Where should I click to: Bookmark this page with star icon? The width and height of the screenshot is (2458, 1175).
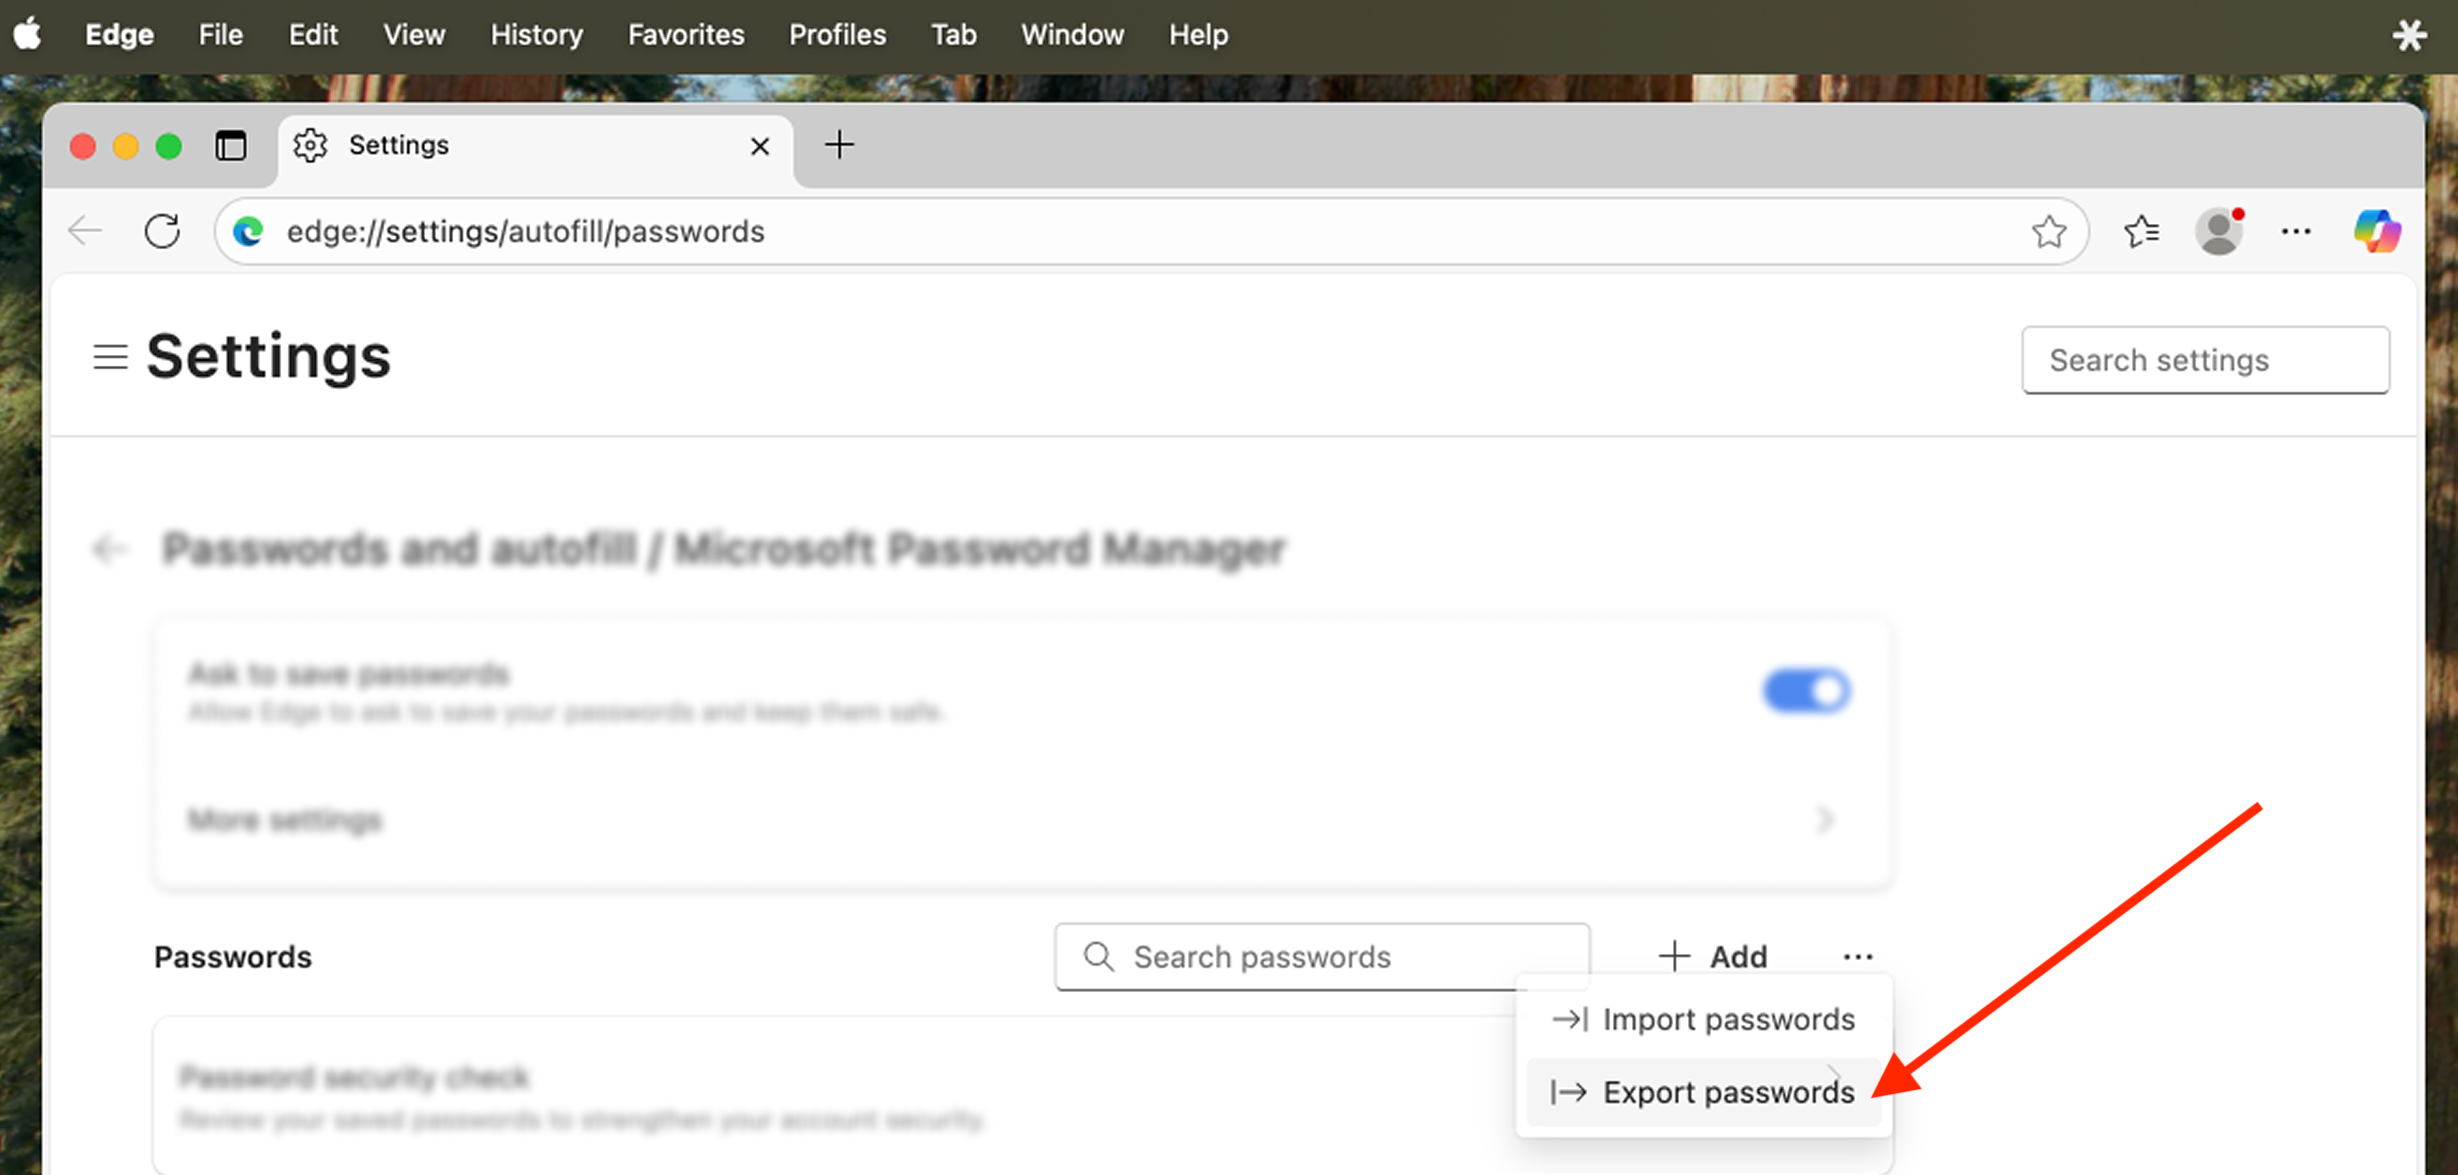tap(2048, 232)
